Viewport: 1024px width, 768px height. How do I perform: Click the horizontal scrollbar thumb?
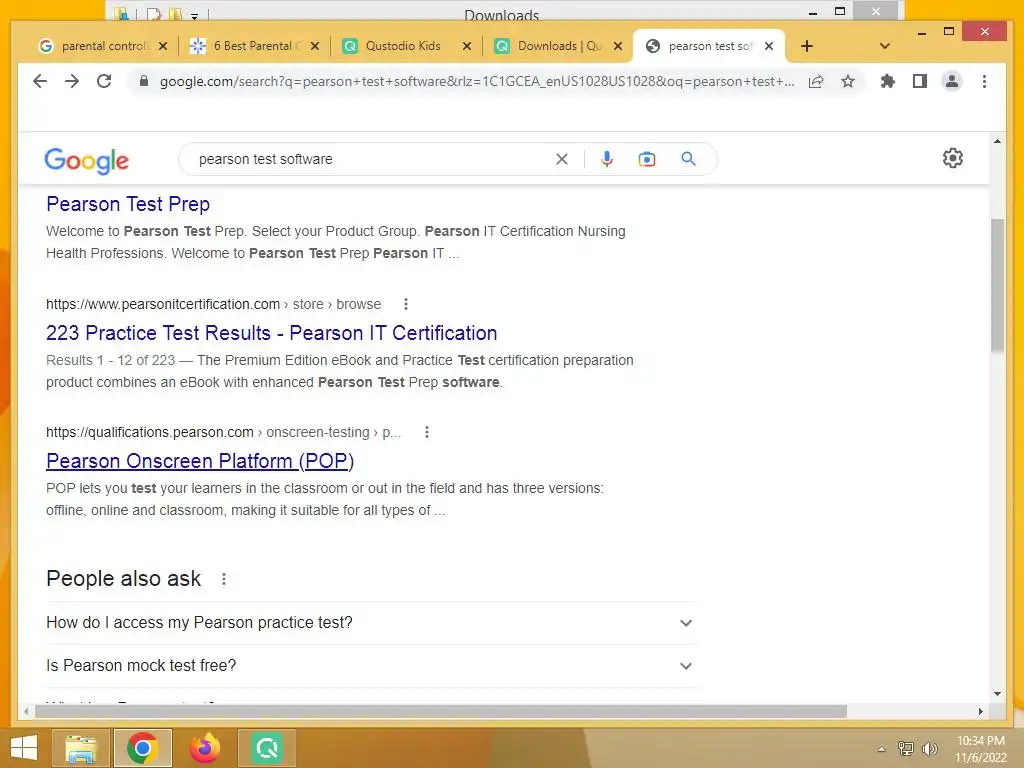pos(441,711)
